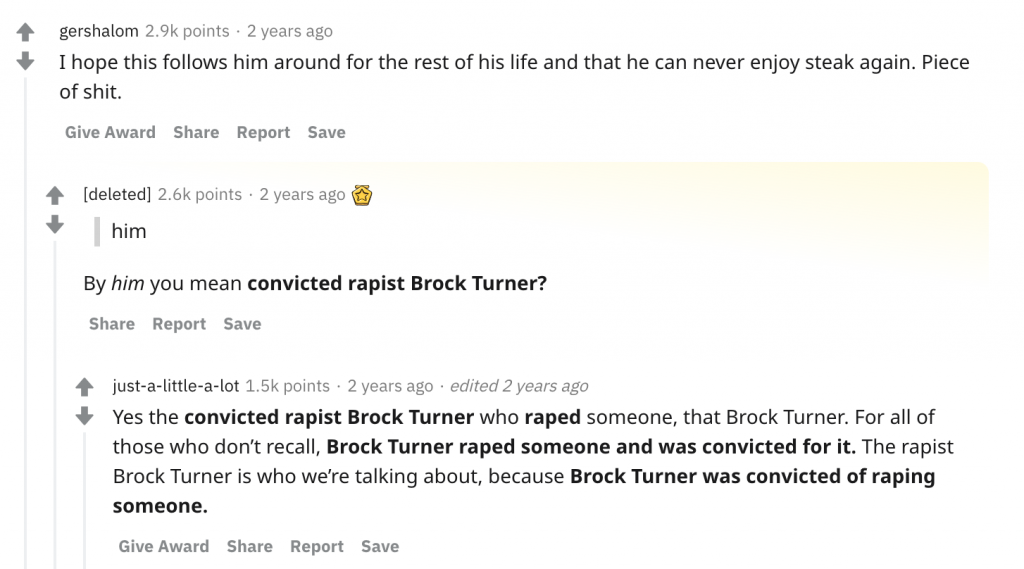This screenshot has height=569, width=1024.
Task: Downvote just-a-little-a-lot's comment
Action: tap(84, 416)
